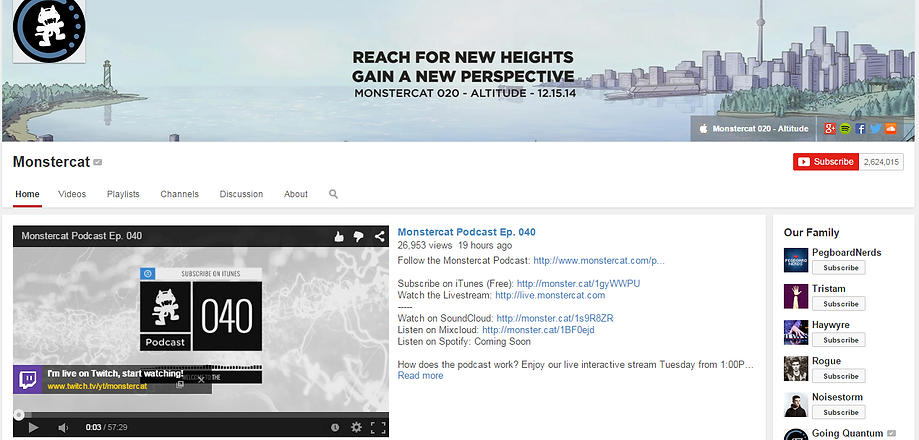Screen dimensions: 919x440
Task: Open the Haywyre channel avatar
Action: tap(796, 333)
